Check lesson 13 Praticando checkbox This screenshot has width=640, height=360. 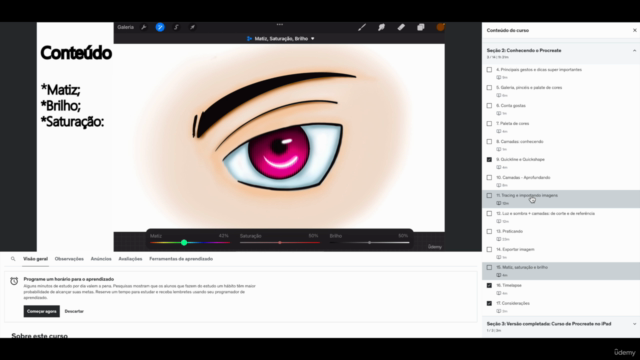[x=489, y=231]
